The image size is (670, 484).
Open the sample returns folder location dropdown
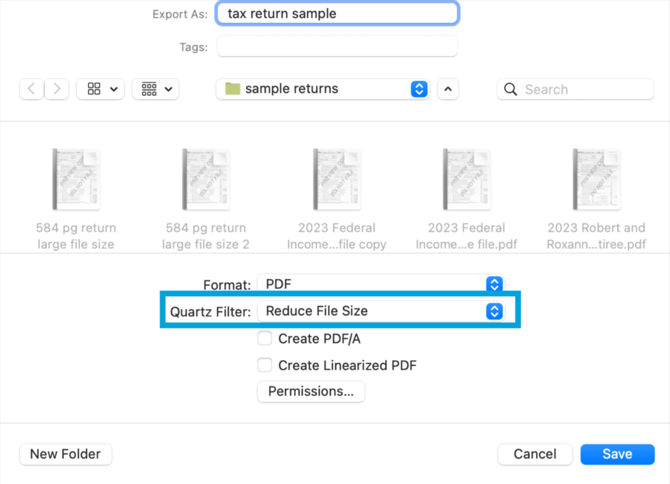click(324, 89)
